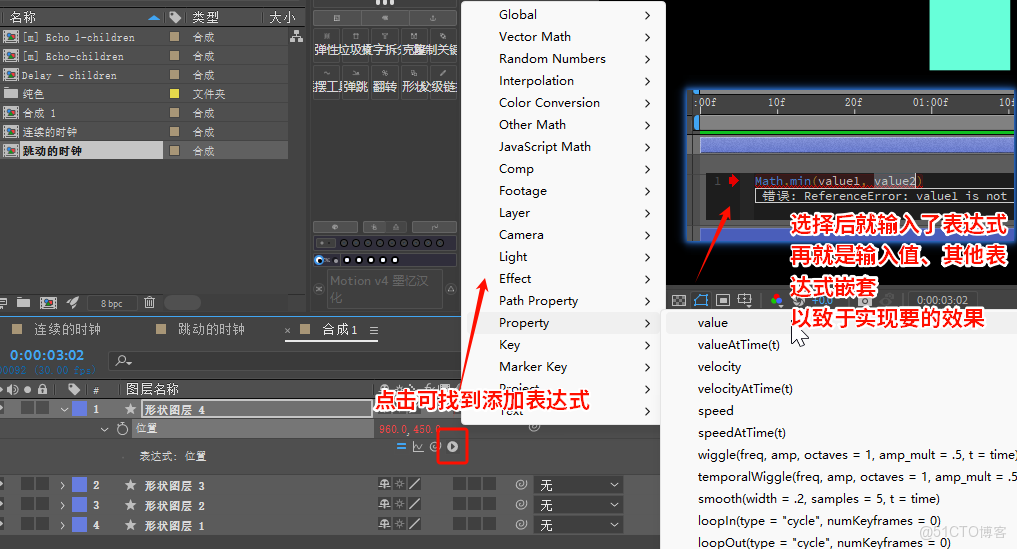Click the star icon of 形状图层 4
This screenshot has height=549, width=1017.
[130, 409]
